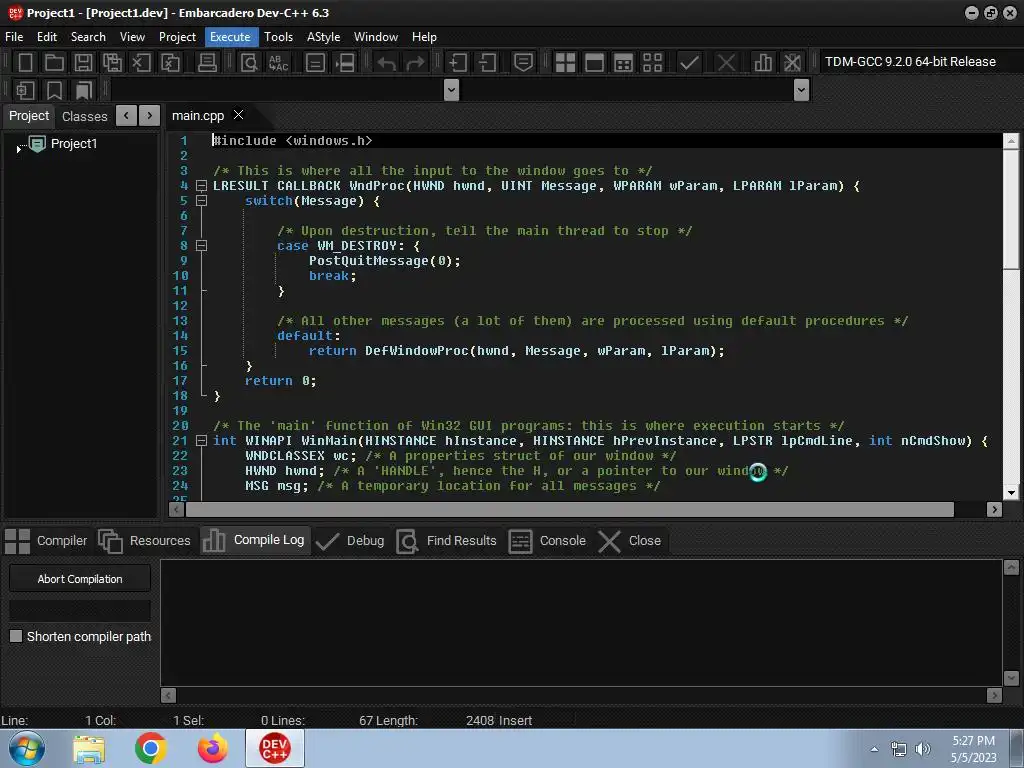1024x768 pixels.
Task: Click the Redo arrow icon
Action: [415, 63]
